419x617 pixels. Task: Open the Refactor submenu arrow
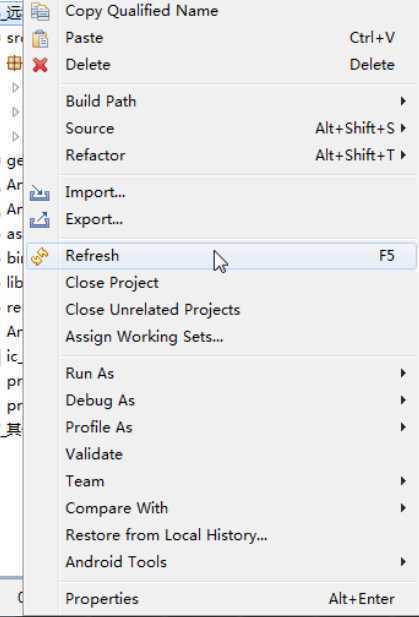(x=403, y=155)
